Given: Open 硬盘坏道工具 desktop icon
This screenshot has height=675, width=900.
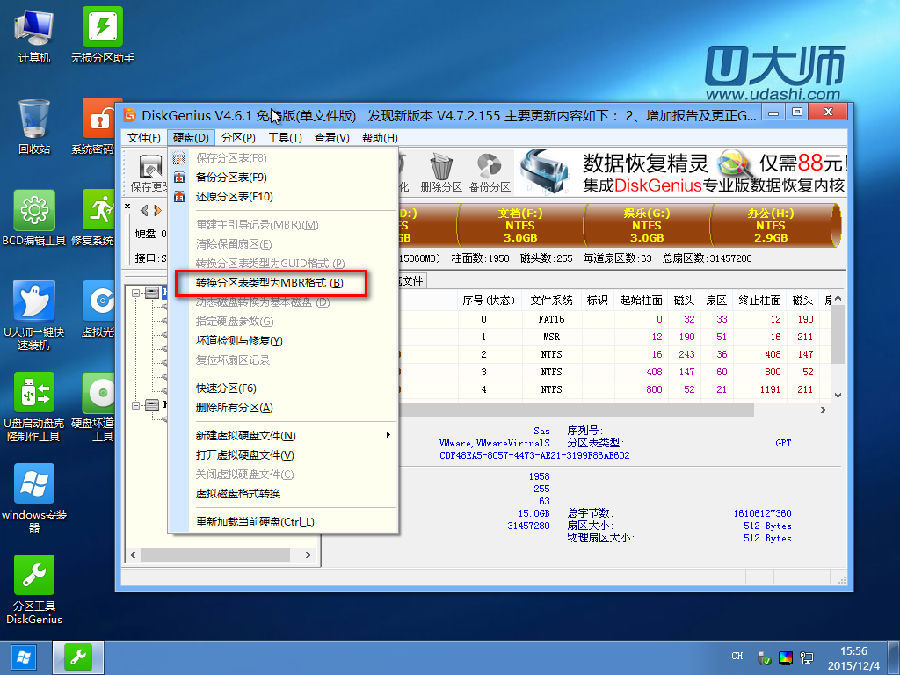Looking at the screenshot, I should click(98, 407).
